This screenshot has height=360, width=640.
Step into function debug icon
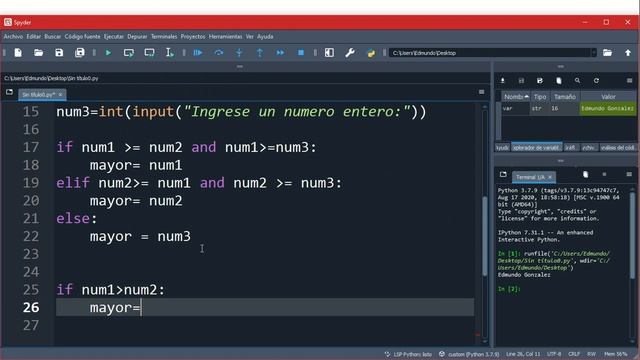tap(239, 53)
